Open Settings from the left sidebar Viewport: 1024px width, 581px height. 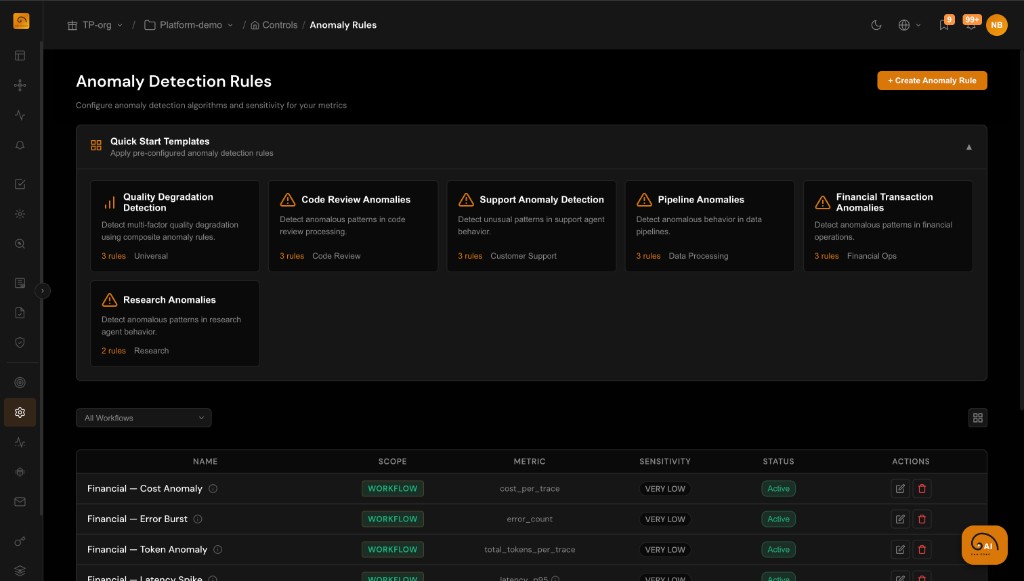pyautogui.click(x=19, y=412)
